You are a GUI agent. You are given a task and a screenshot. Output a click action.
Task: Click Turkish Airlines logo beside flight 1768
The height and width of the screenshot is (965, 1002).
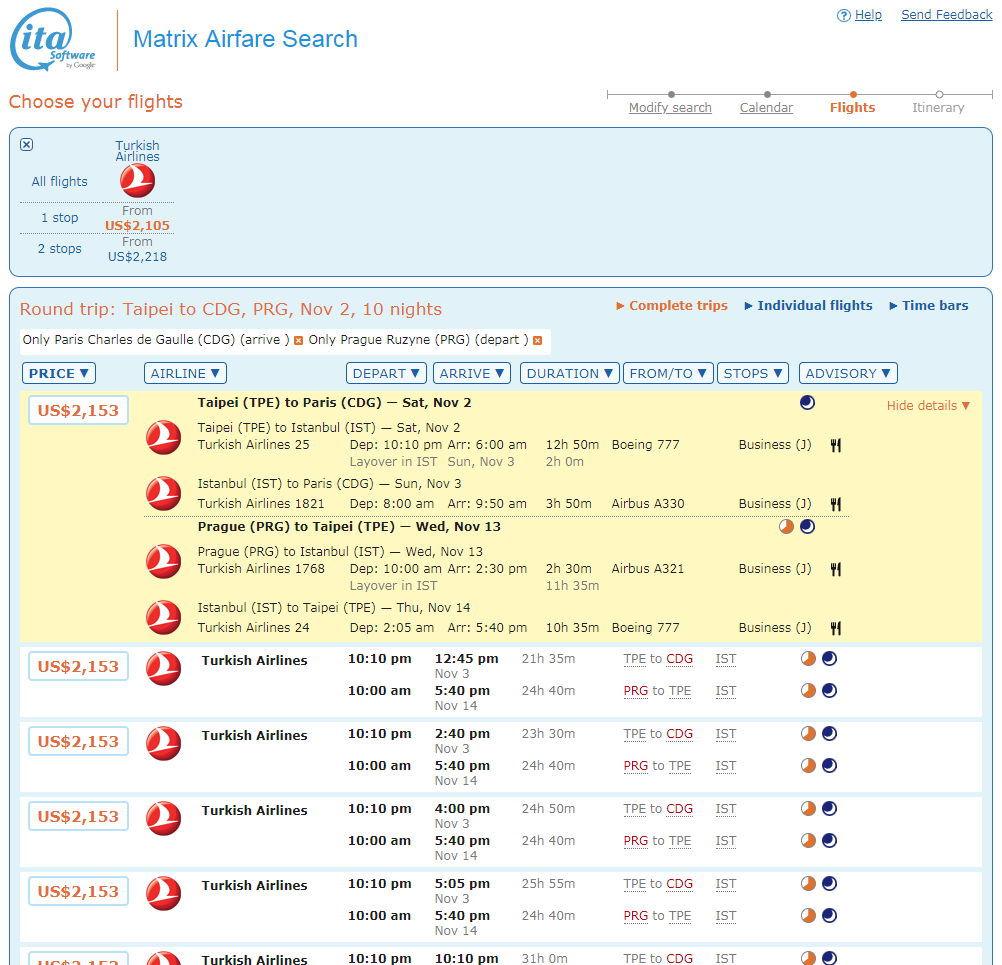click(164, 561)
